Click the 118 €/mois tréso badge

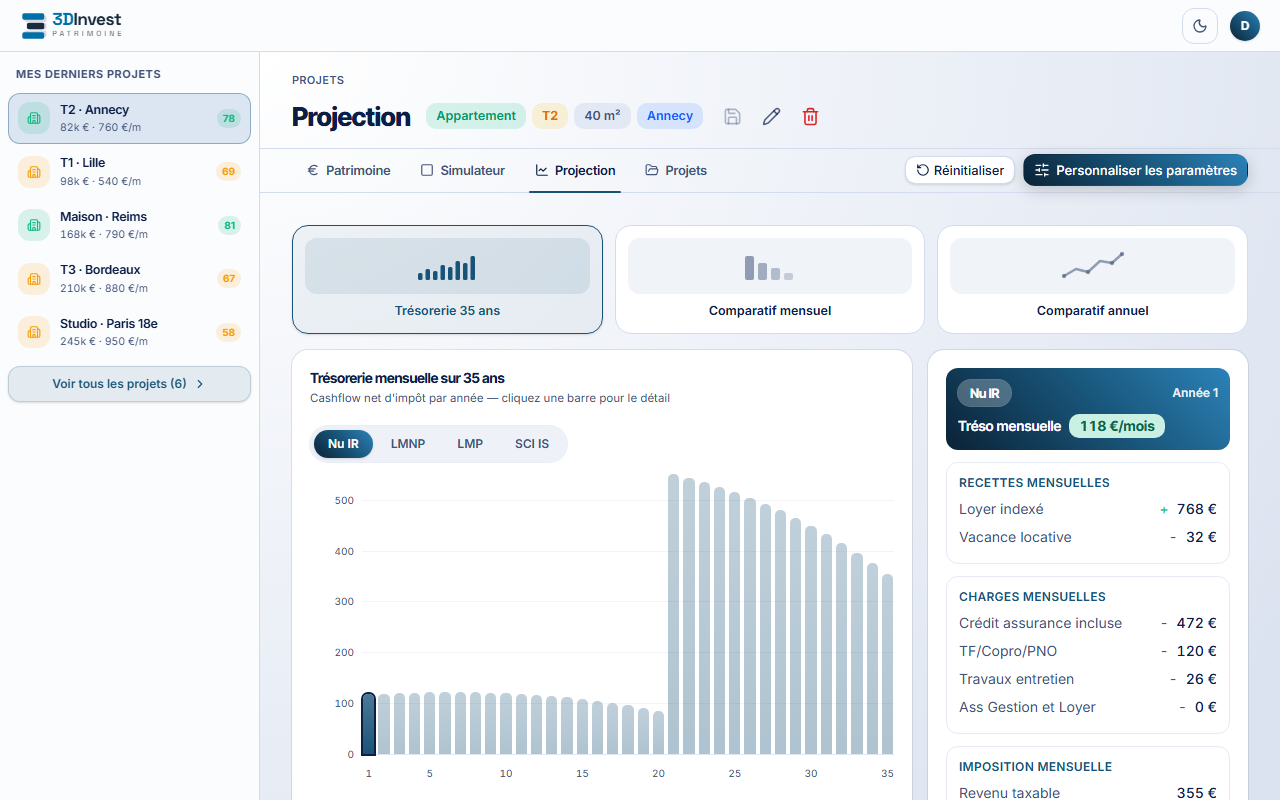(x=1117, y=426)
